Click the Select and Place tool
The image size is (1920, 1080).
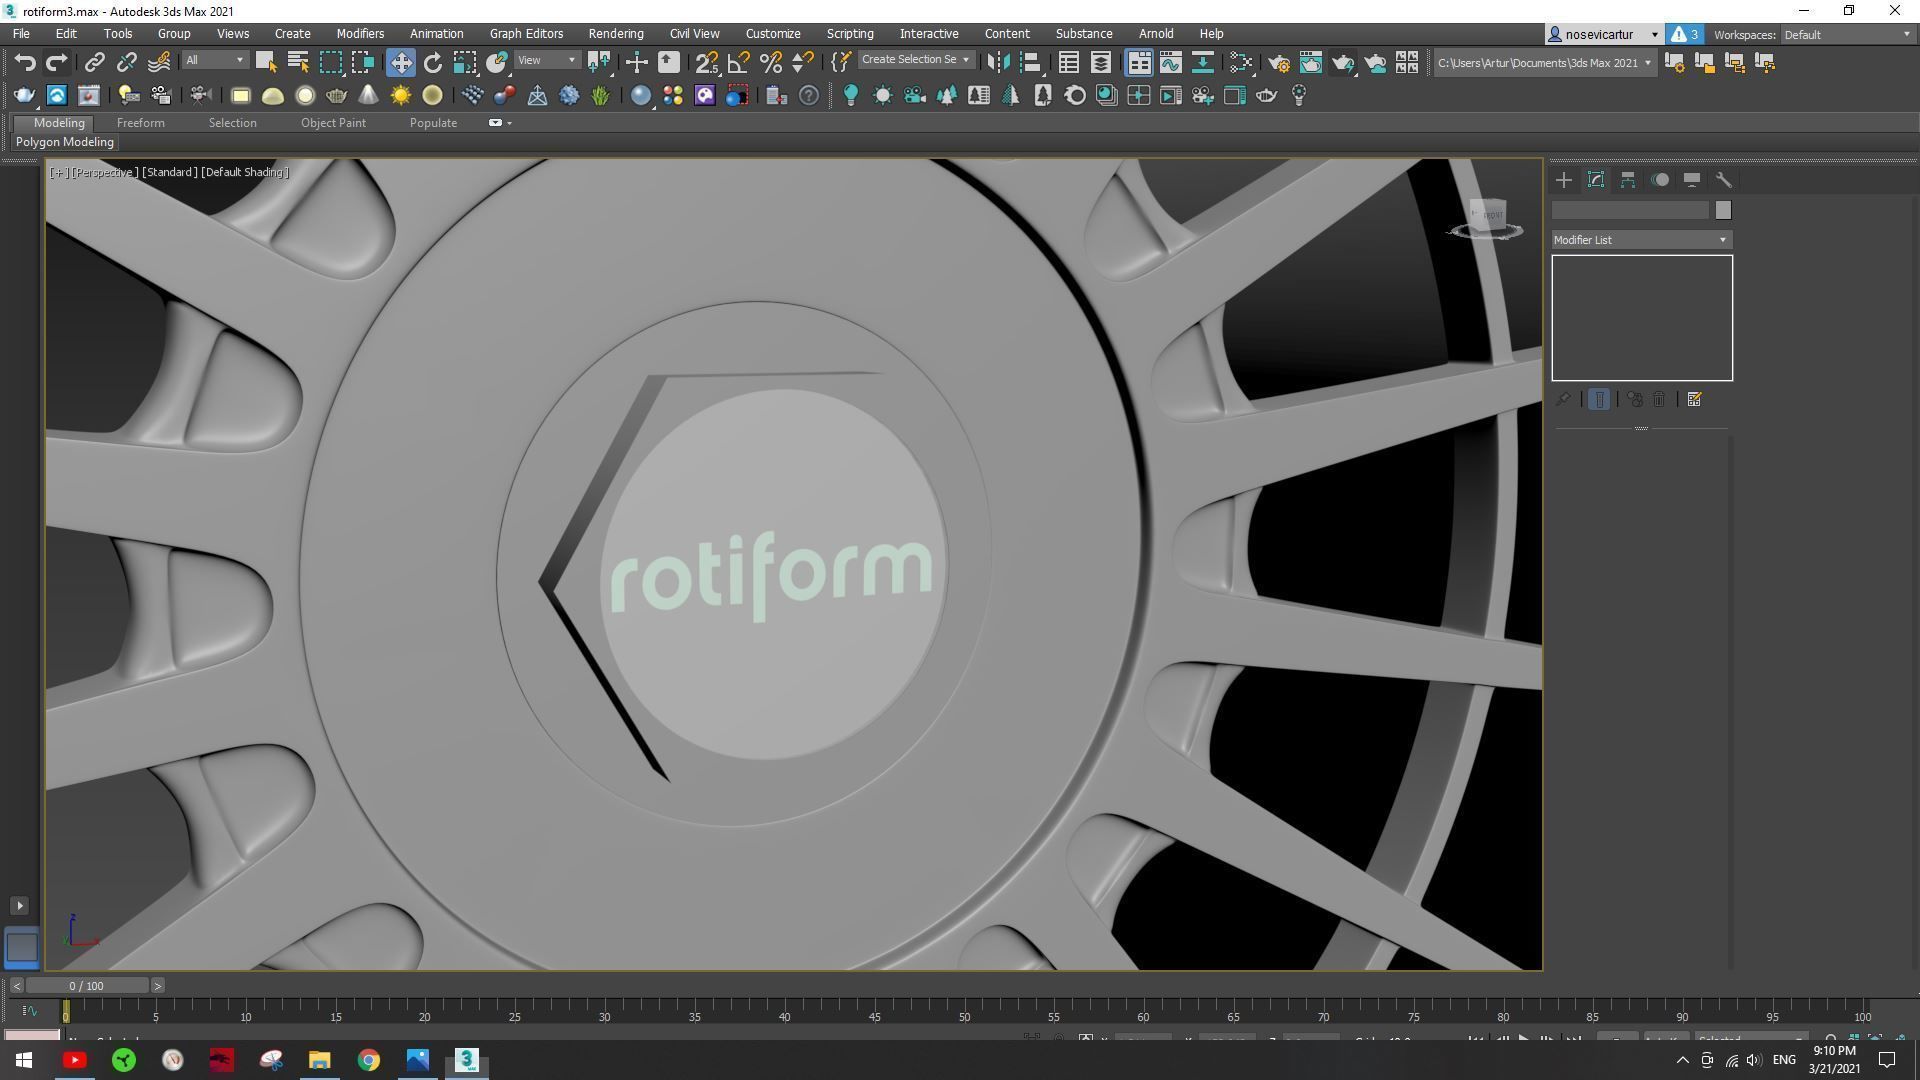tap(497, 62)
